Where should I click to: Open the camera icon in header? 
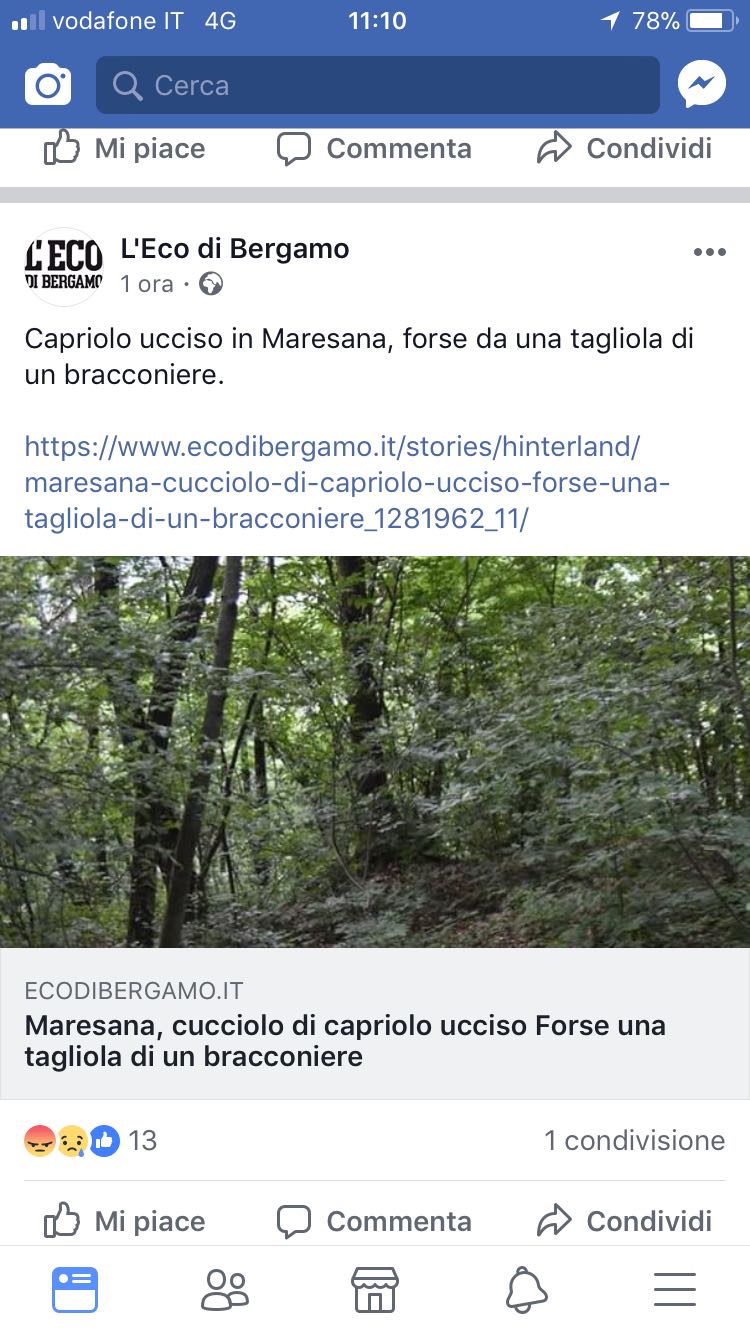[48, 85]
